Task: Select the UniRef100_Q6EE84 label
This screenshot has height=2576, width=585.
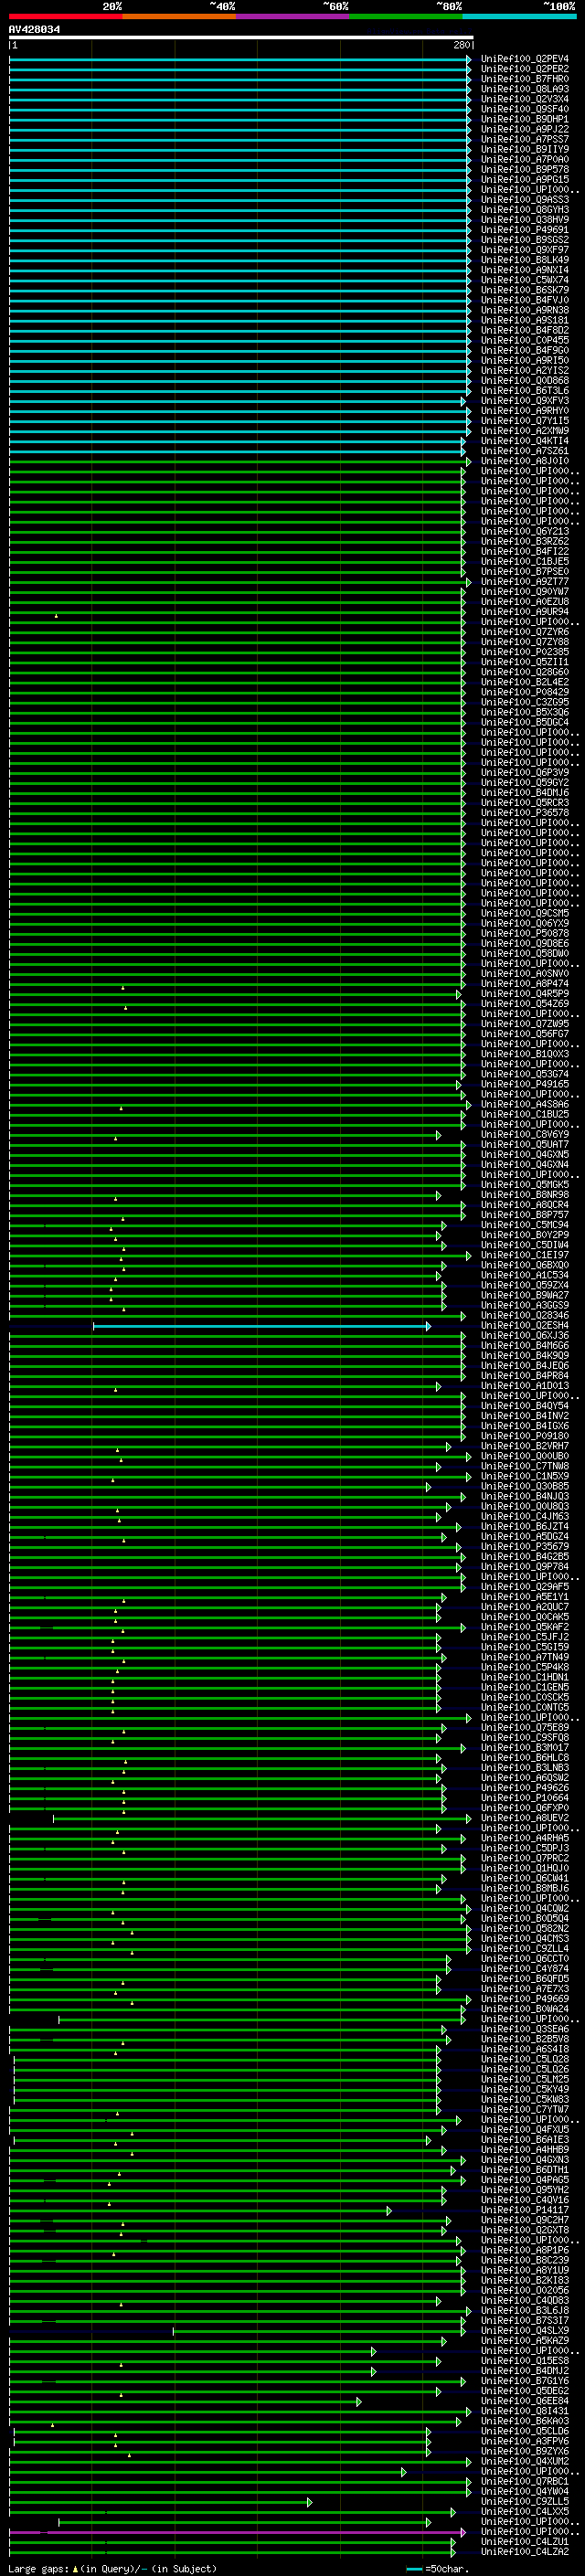Action: [x=524, y=2401]
